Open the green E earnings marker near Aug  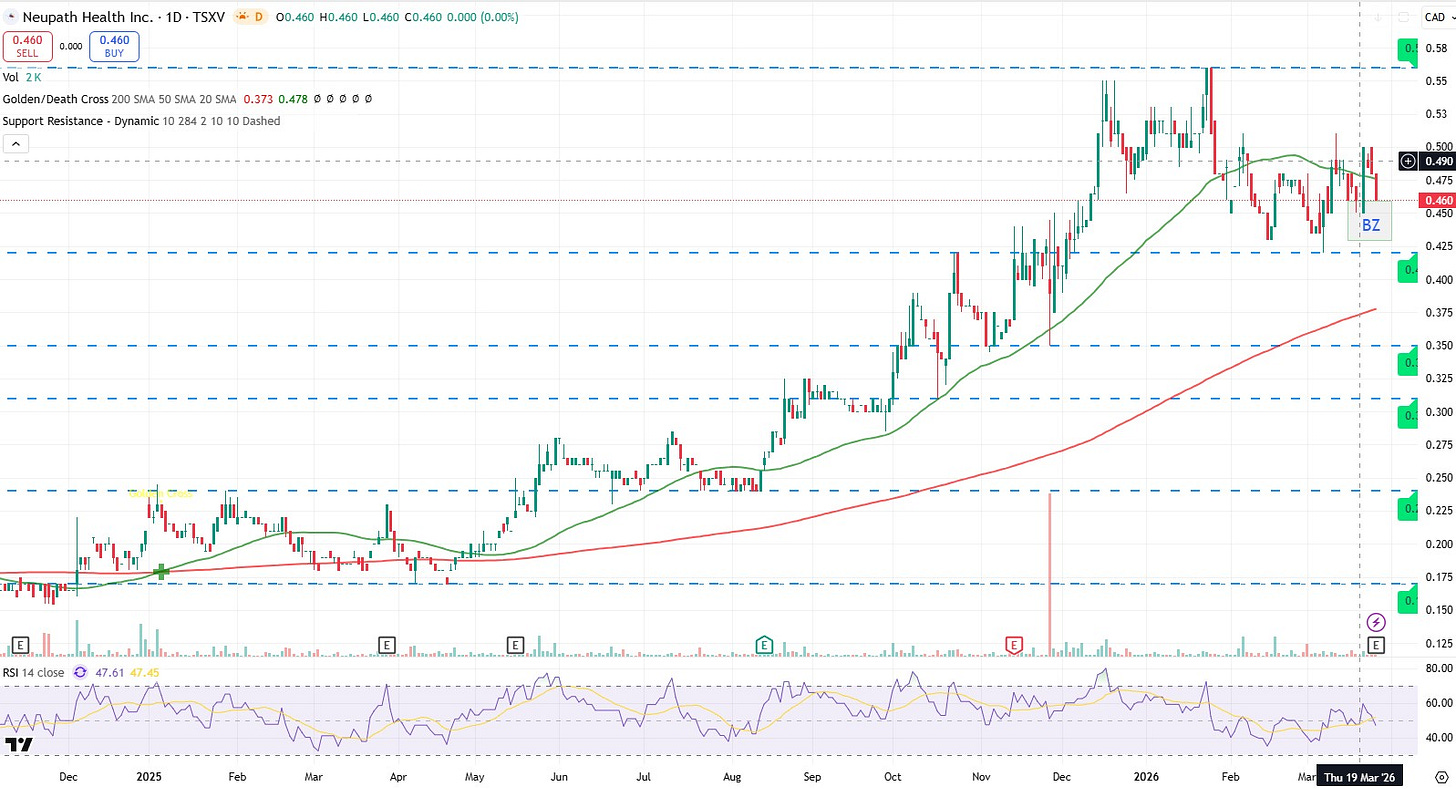pyautogui.click(x=765, y=644)
